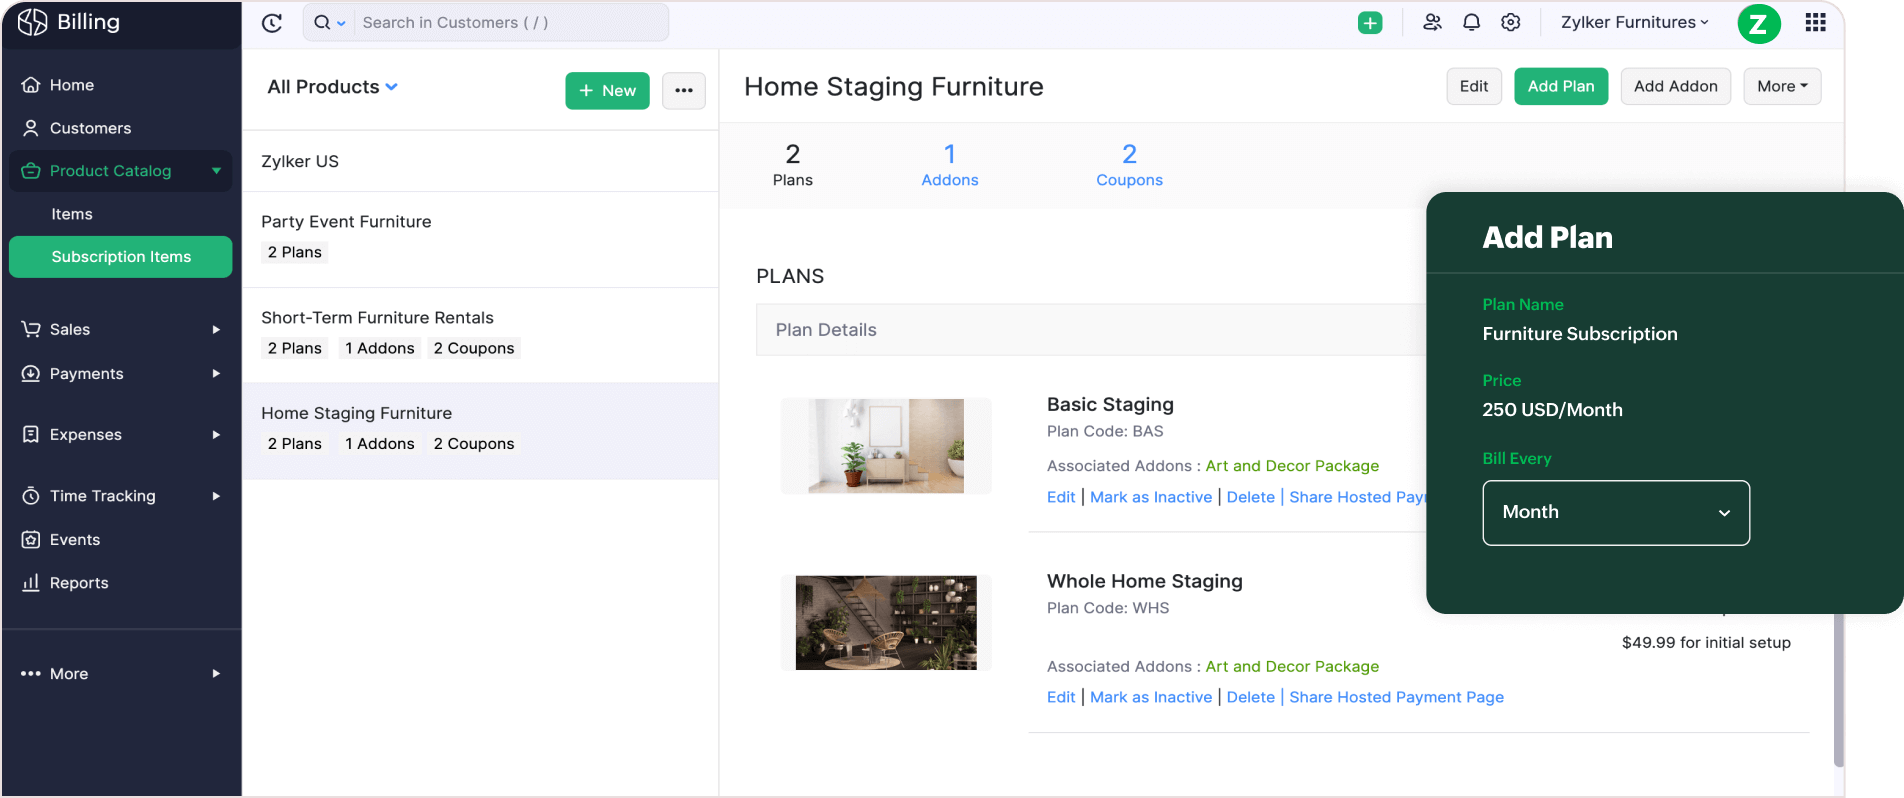This screenshot has height=798, width=1904.
Task: Click Mark as Inactive for Basic Staging
Action: tap(1151, 497)
